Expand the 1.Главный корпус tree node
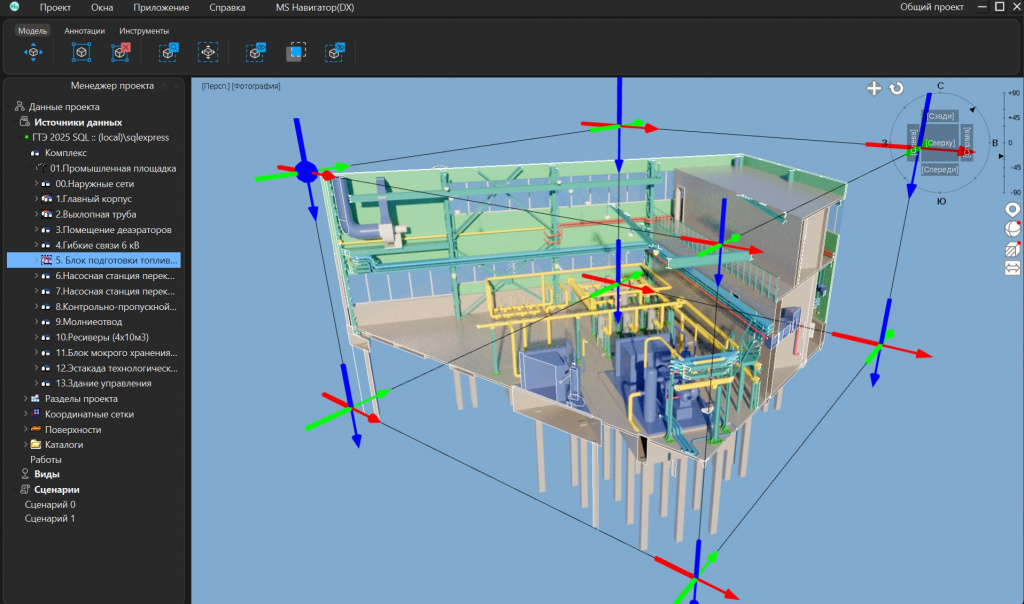The height and width of the screenshot is (604, 1024). coord(36,199)
